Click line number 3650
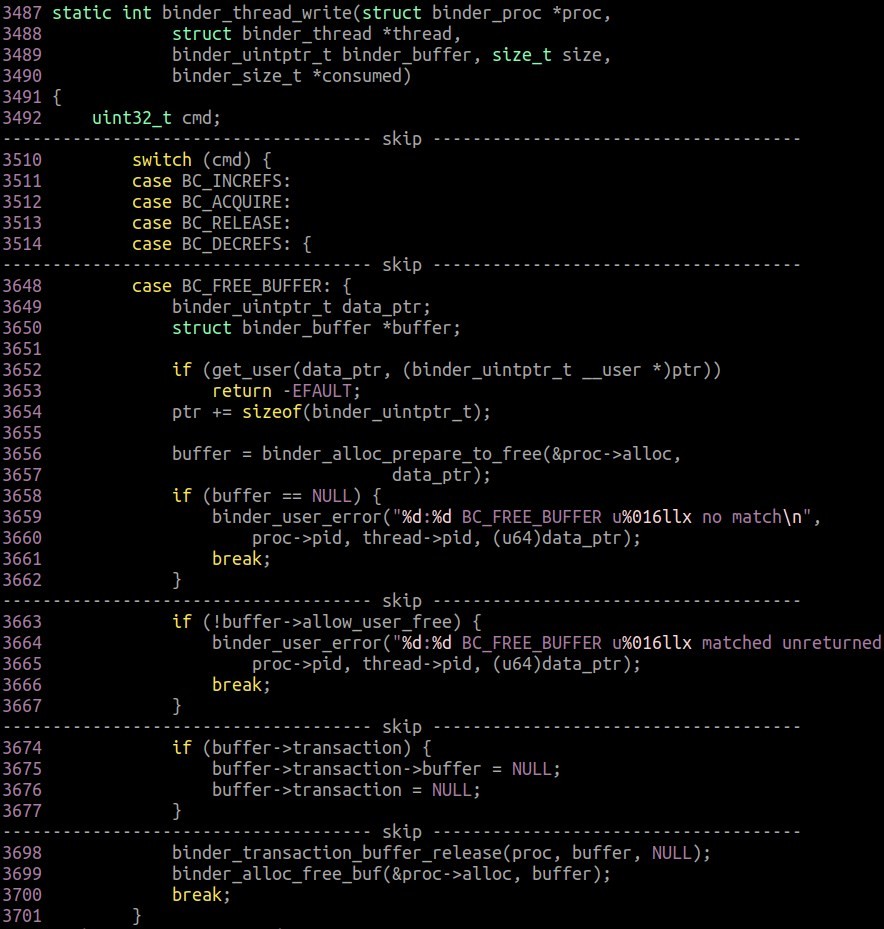 22,328
